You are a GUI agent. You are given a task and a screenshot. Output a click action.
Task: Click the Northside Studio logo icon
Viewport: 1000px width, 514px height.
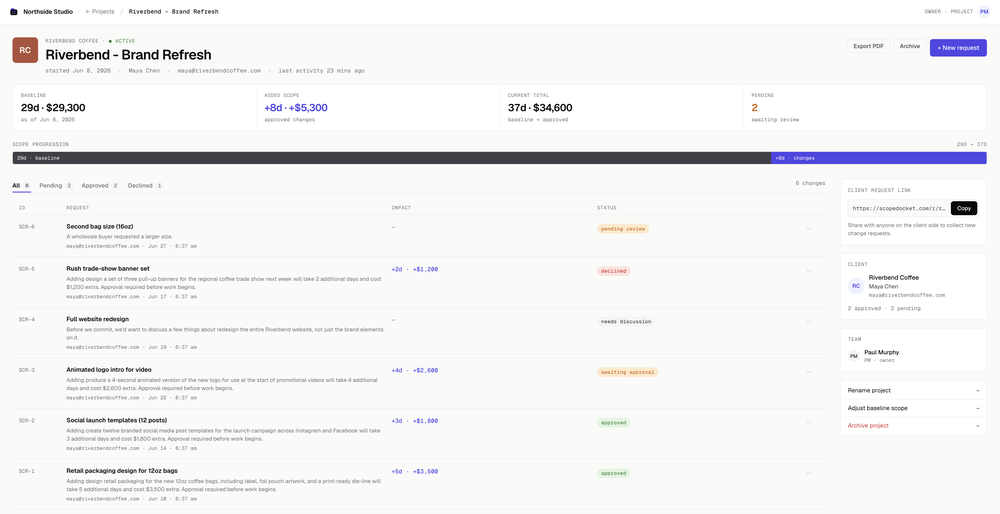(x=14, y=11)
